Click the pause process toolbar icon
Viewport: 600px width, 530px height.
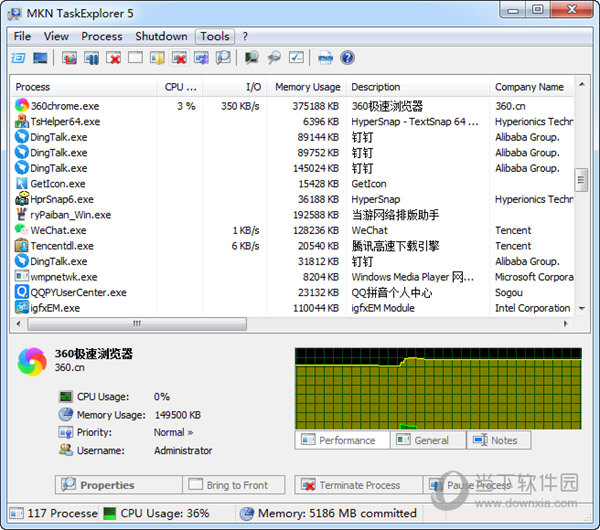pos(91,58)
